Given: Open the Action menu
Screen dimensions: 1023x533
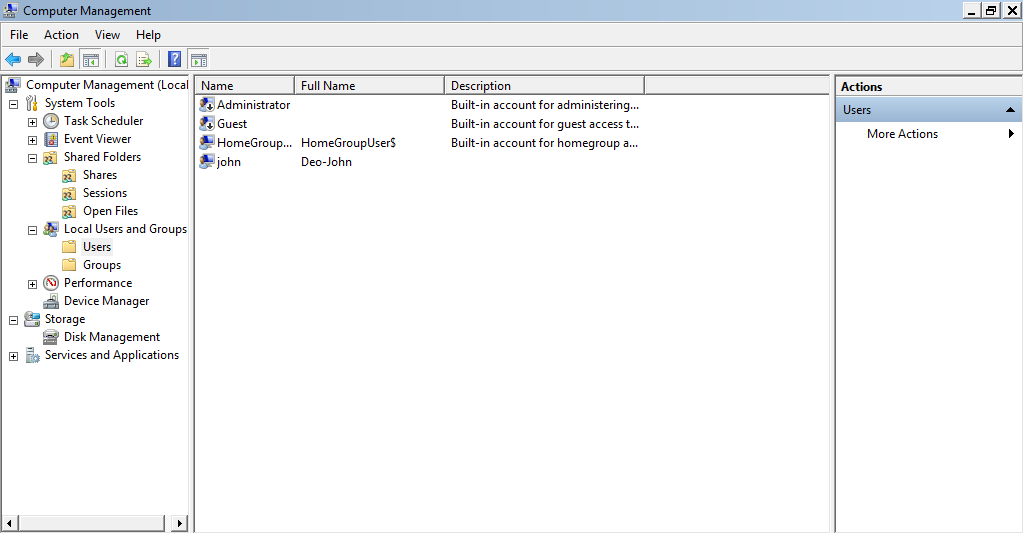Looking at the screenshot, I should tap(61, 35).
